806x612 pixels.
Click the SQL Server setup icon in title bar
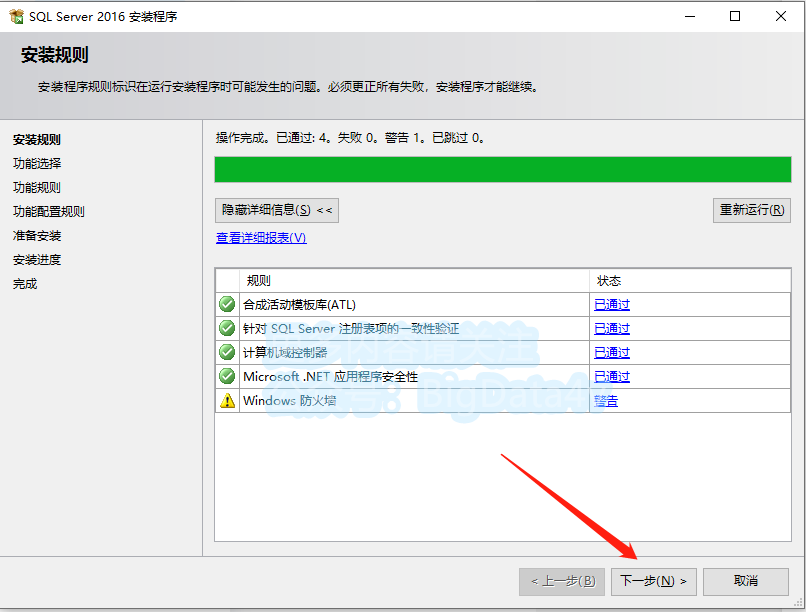tap(16, 16)
